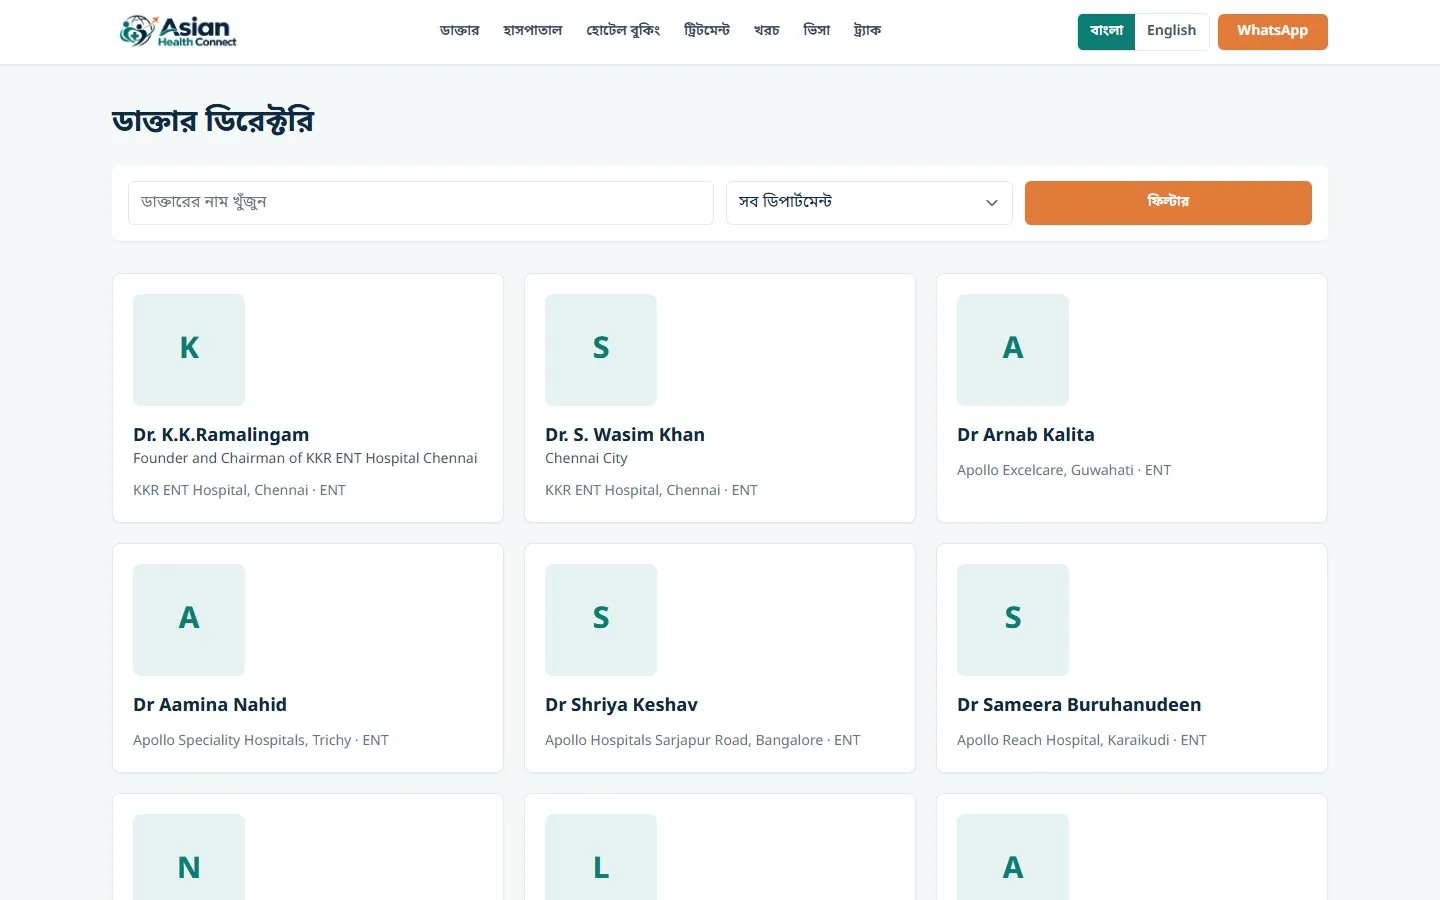Open the N avatar in the bottom row
Viewport: 1440px width, 900px height.
click(189, 858)
